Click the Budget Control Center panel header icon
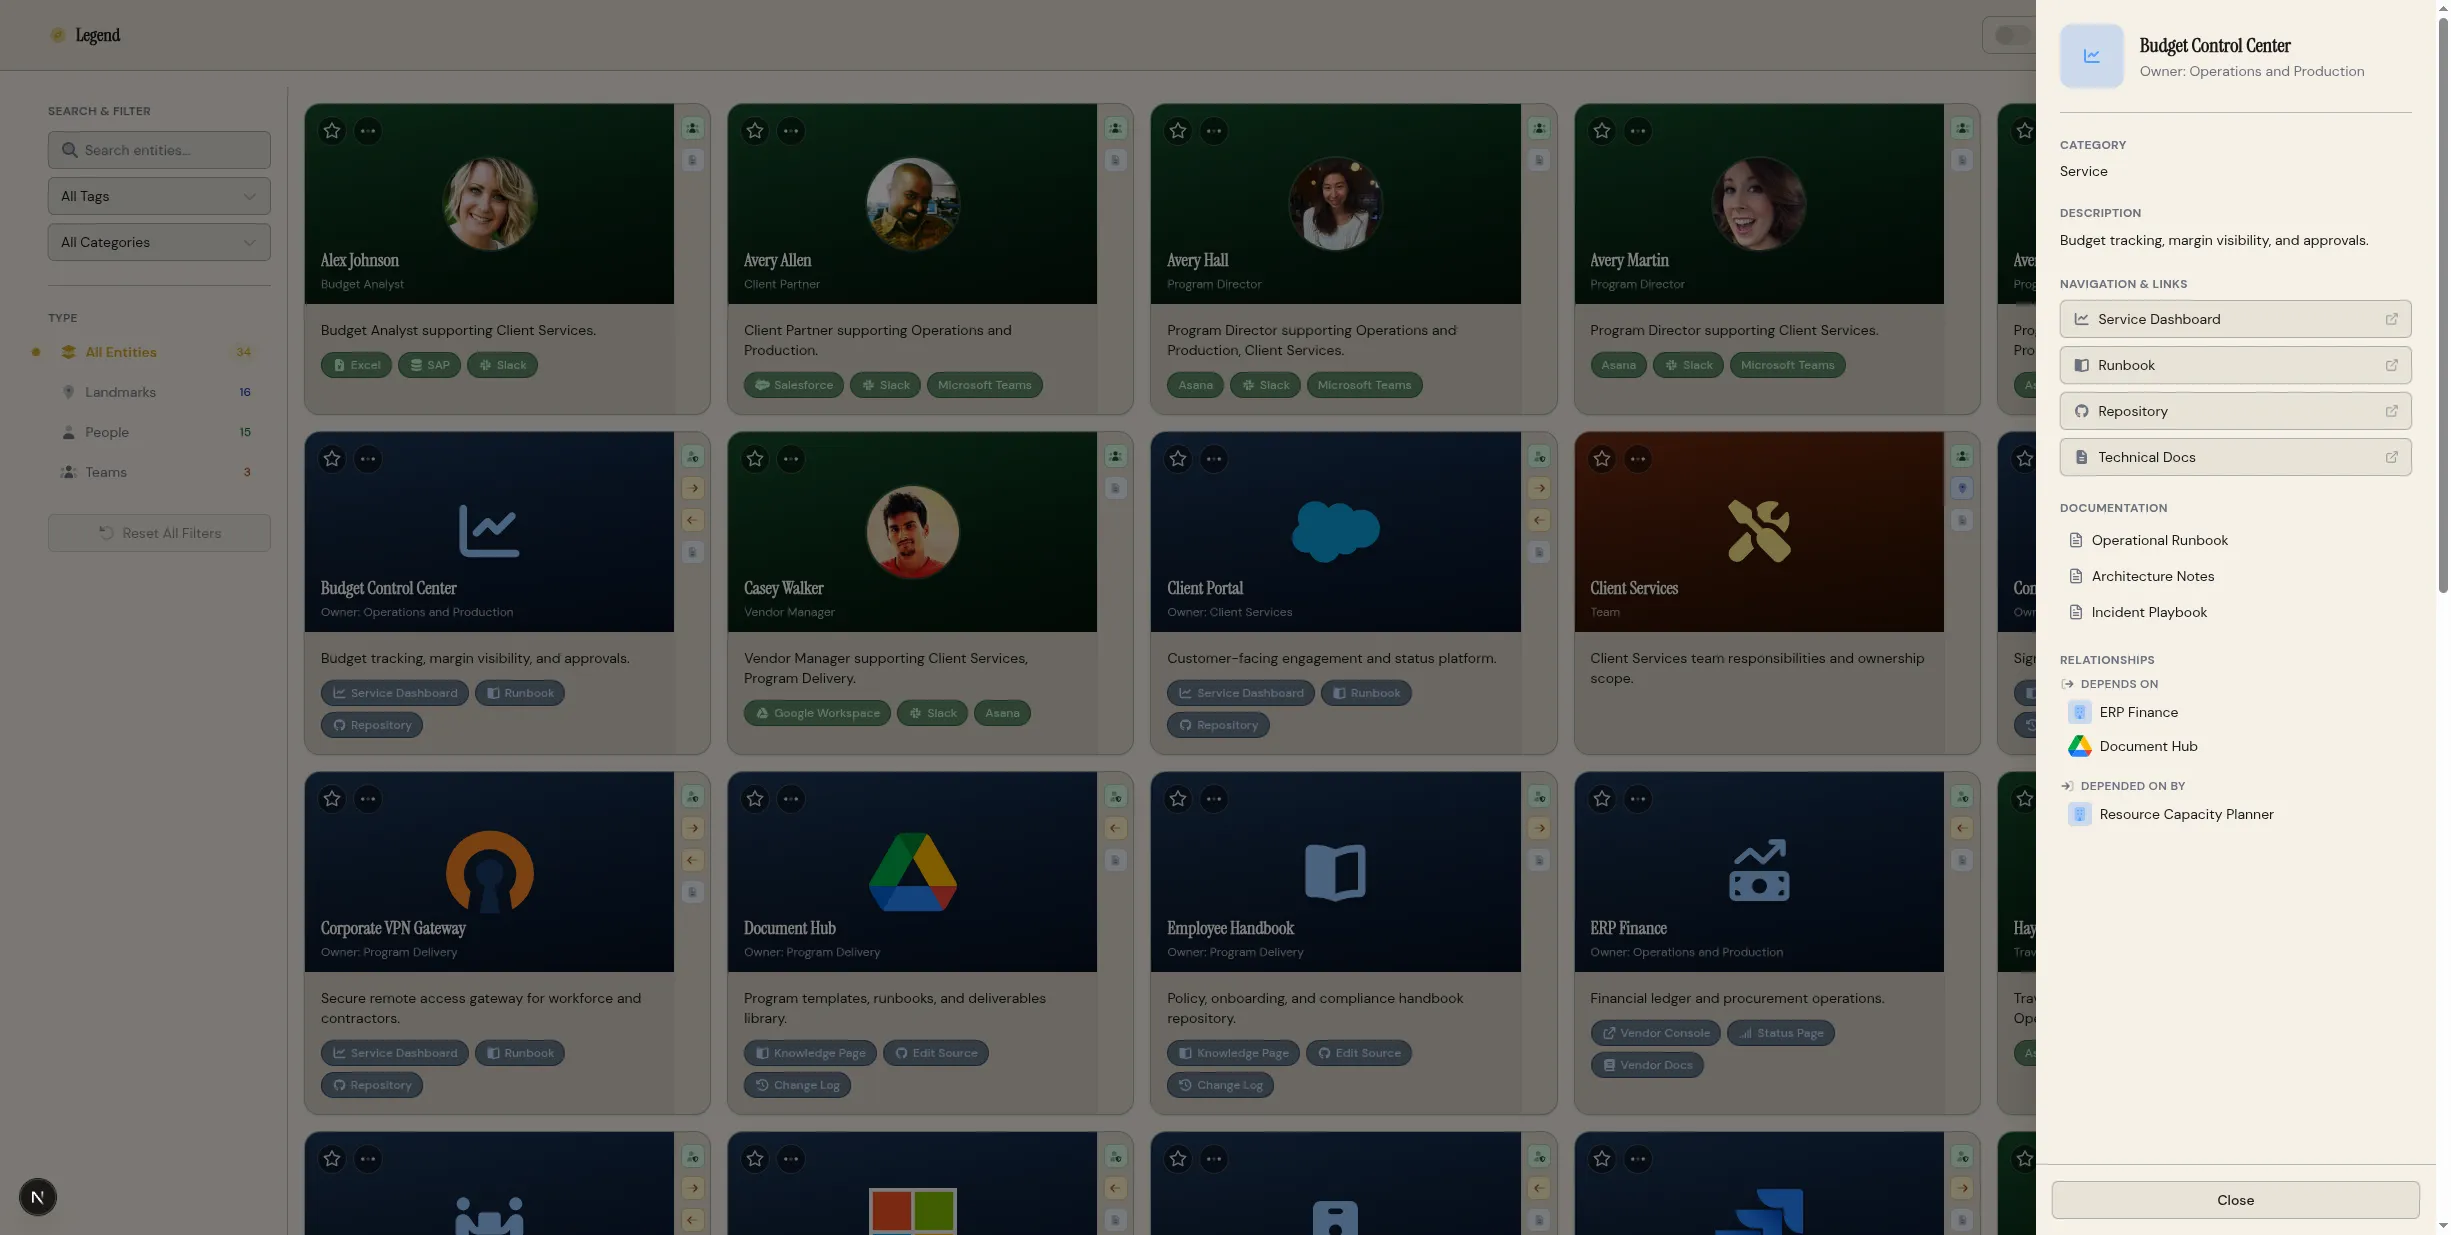The image size is (2451, 1235). [x=2091, y=56]
